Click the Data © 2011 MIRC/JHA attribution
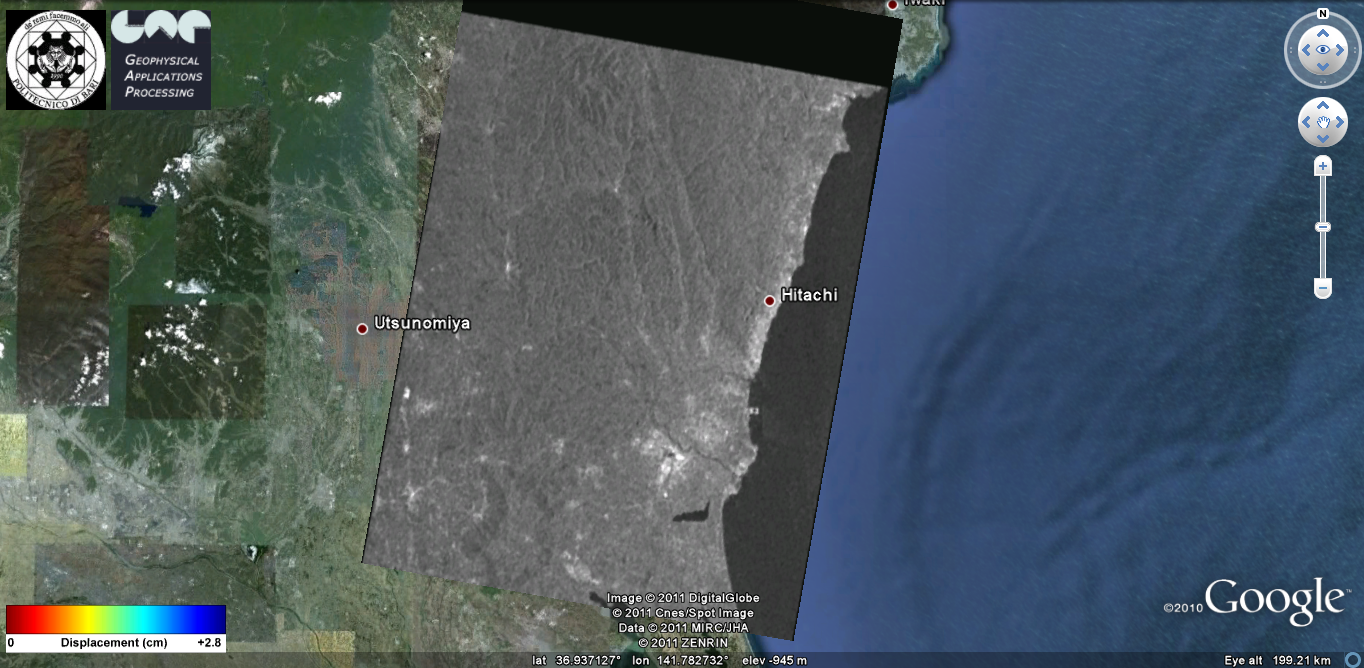This screenshot has height=668, width=1364. point(683,628)
